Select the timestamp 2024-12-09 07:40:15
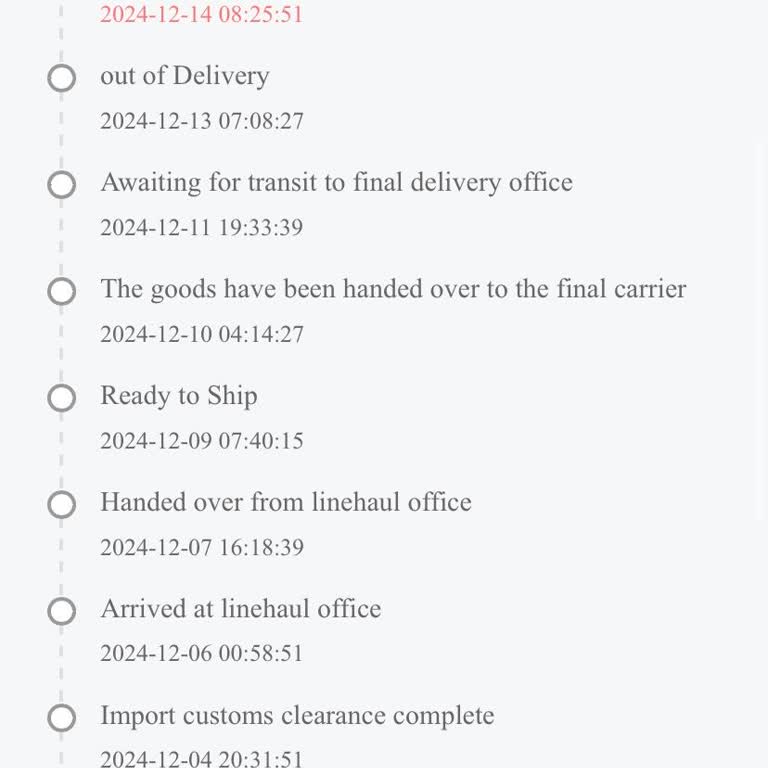 click(201, 441)
